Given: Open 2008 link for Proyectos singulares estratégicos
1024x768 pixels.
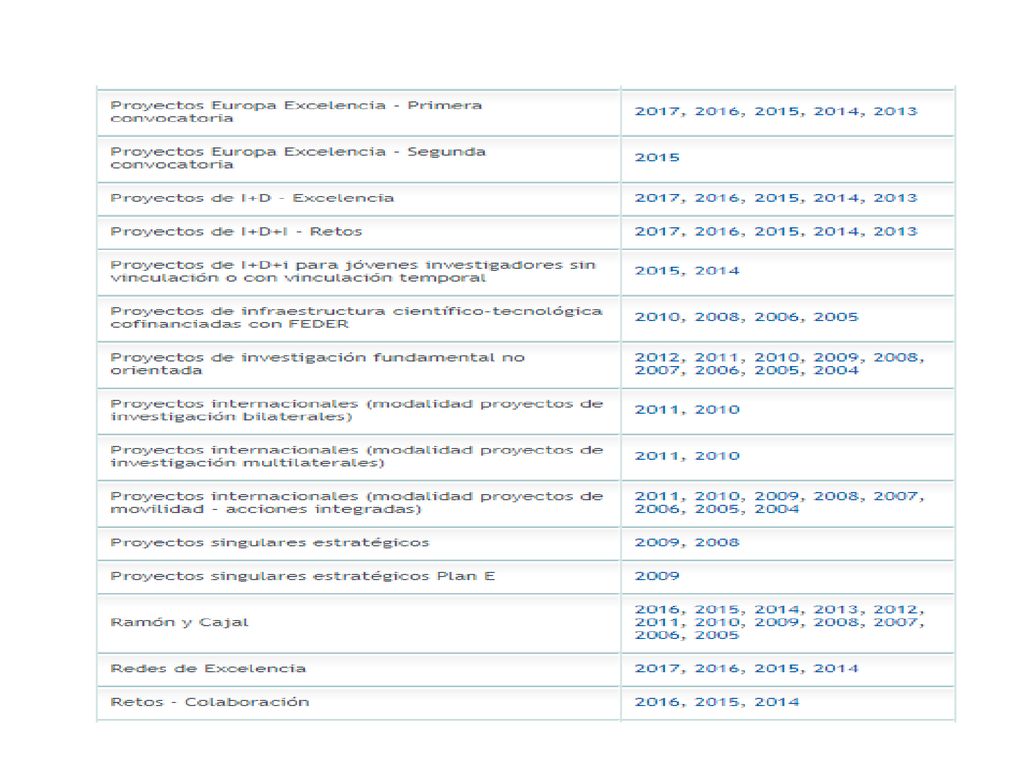Looking at the screenshot, I should pyautogui.click(x=717, y=543).
